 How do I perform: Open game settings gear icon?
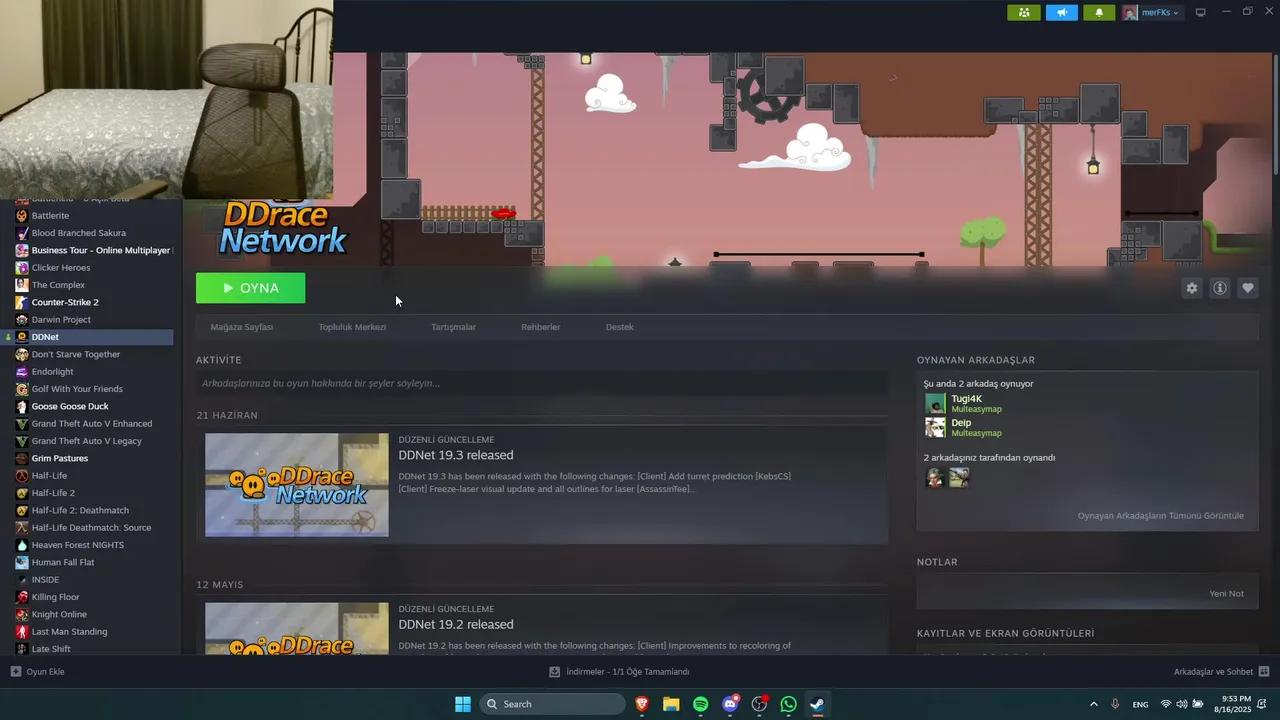pos(1191,288)
